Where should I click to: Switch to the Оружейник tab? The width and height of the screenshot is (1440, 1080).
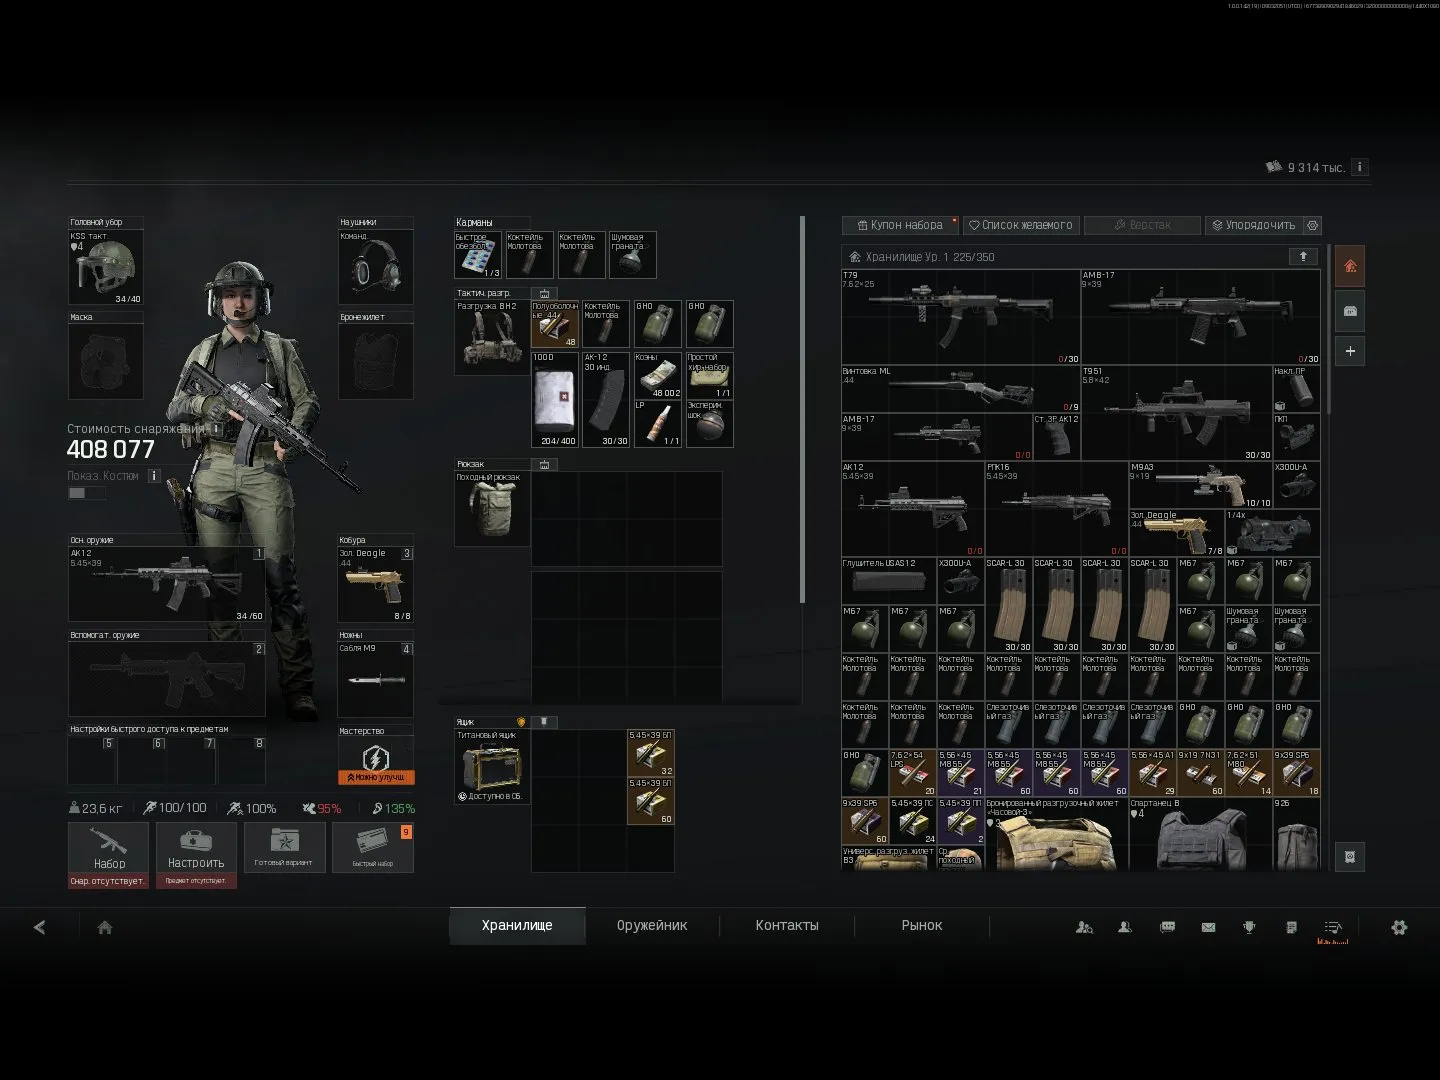click(x=652, y=926)
